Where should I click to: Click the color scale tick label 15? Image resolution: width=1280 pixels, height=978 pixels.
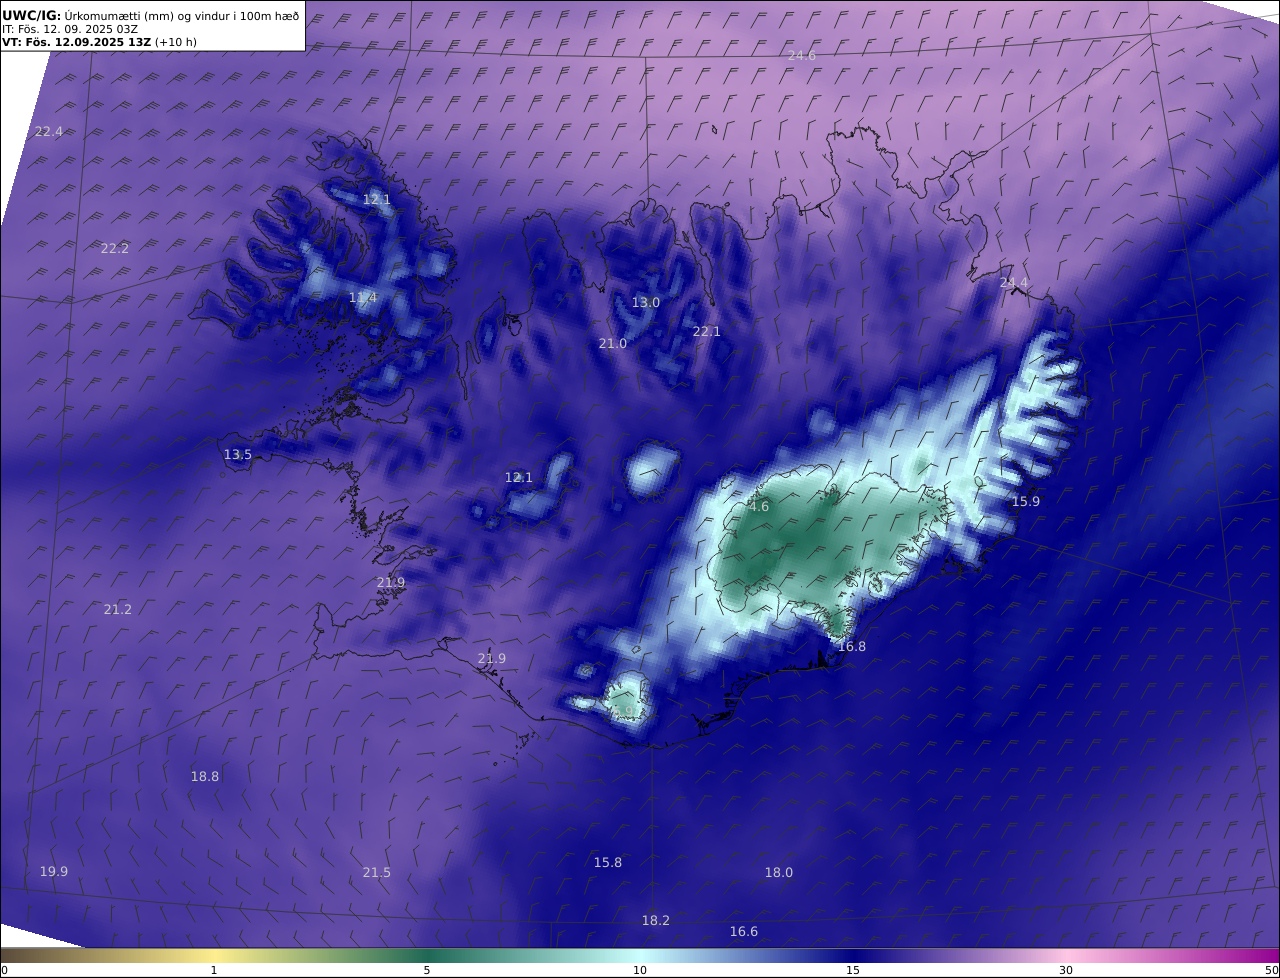853,970
